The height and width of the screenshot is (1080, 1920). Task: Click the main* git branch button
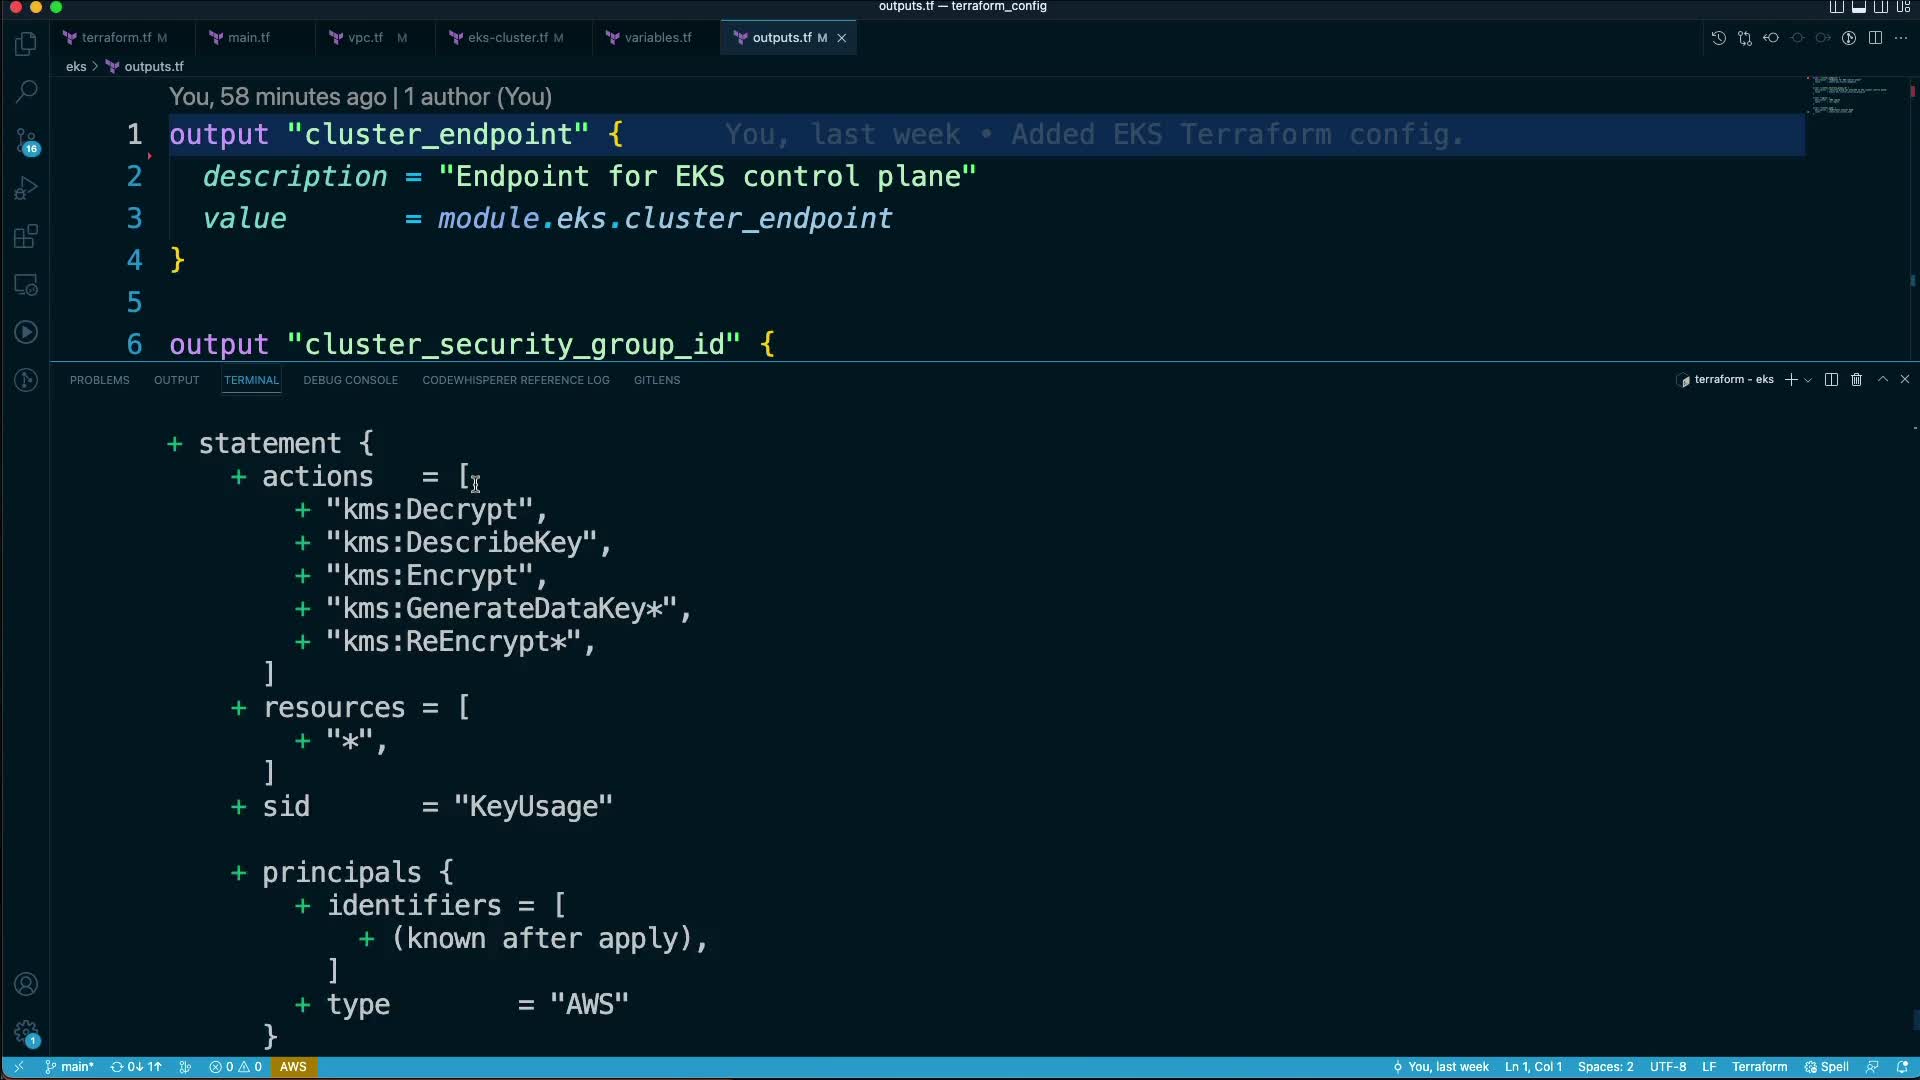click(70, 1067)
